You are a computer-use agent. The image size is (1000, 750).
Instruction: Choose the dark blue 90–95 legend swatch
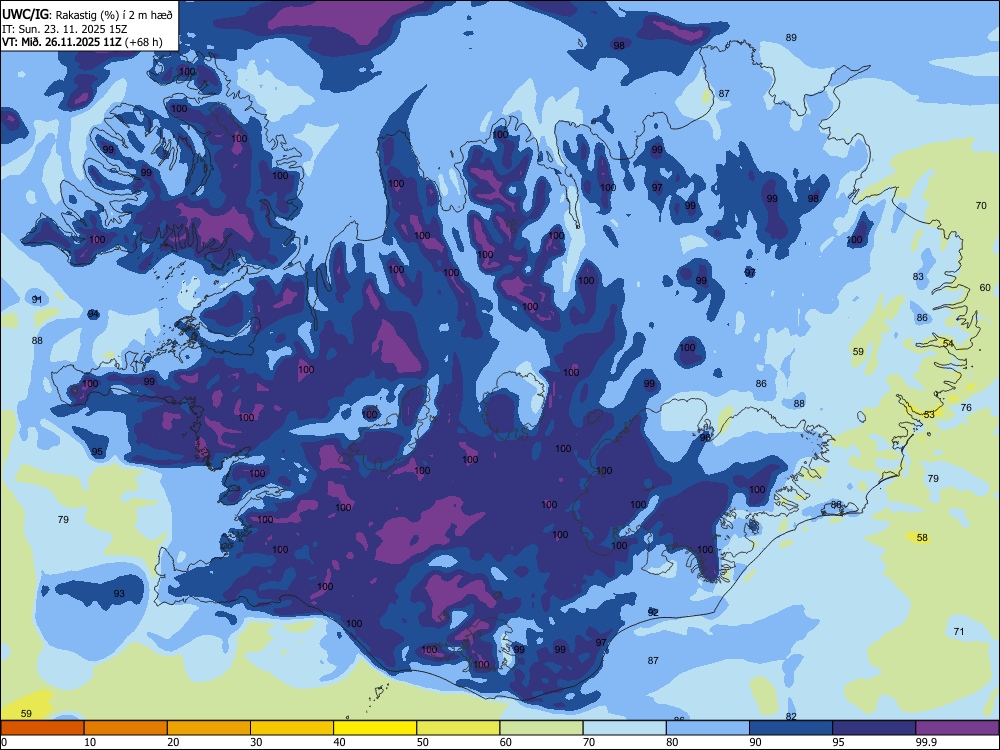791,728
